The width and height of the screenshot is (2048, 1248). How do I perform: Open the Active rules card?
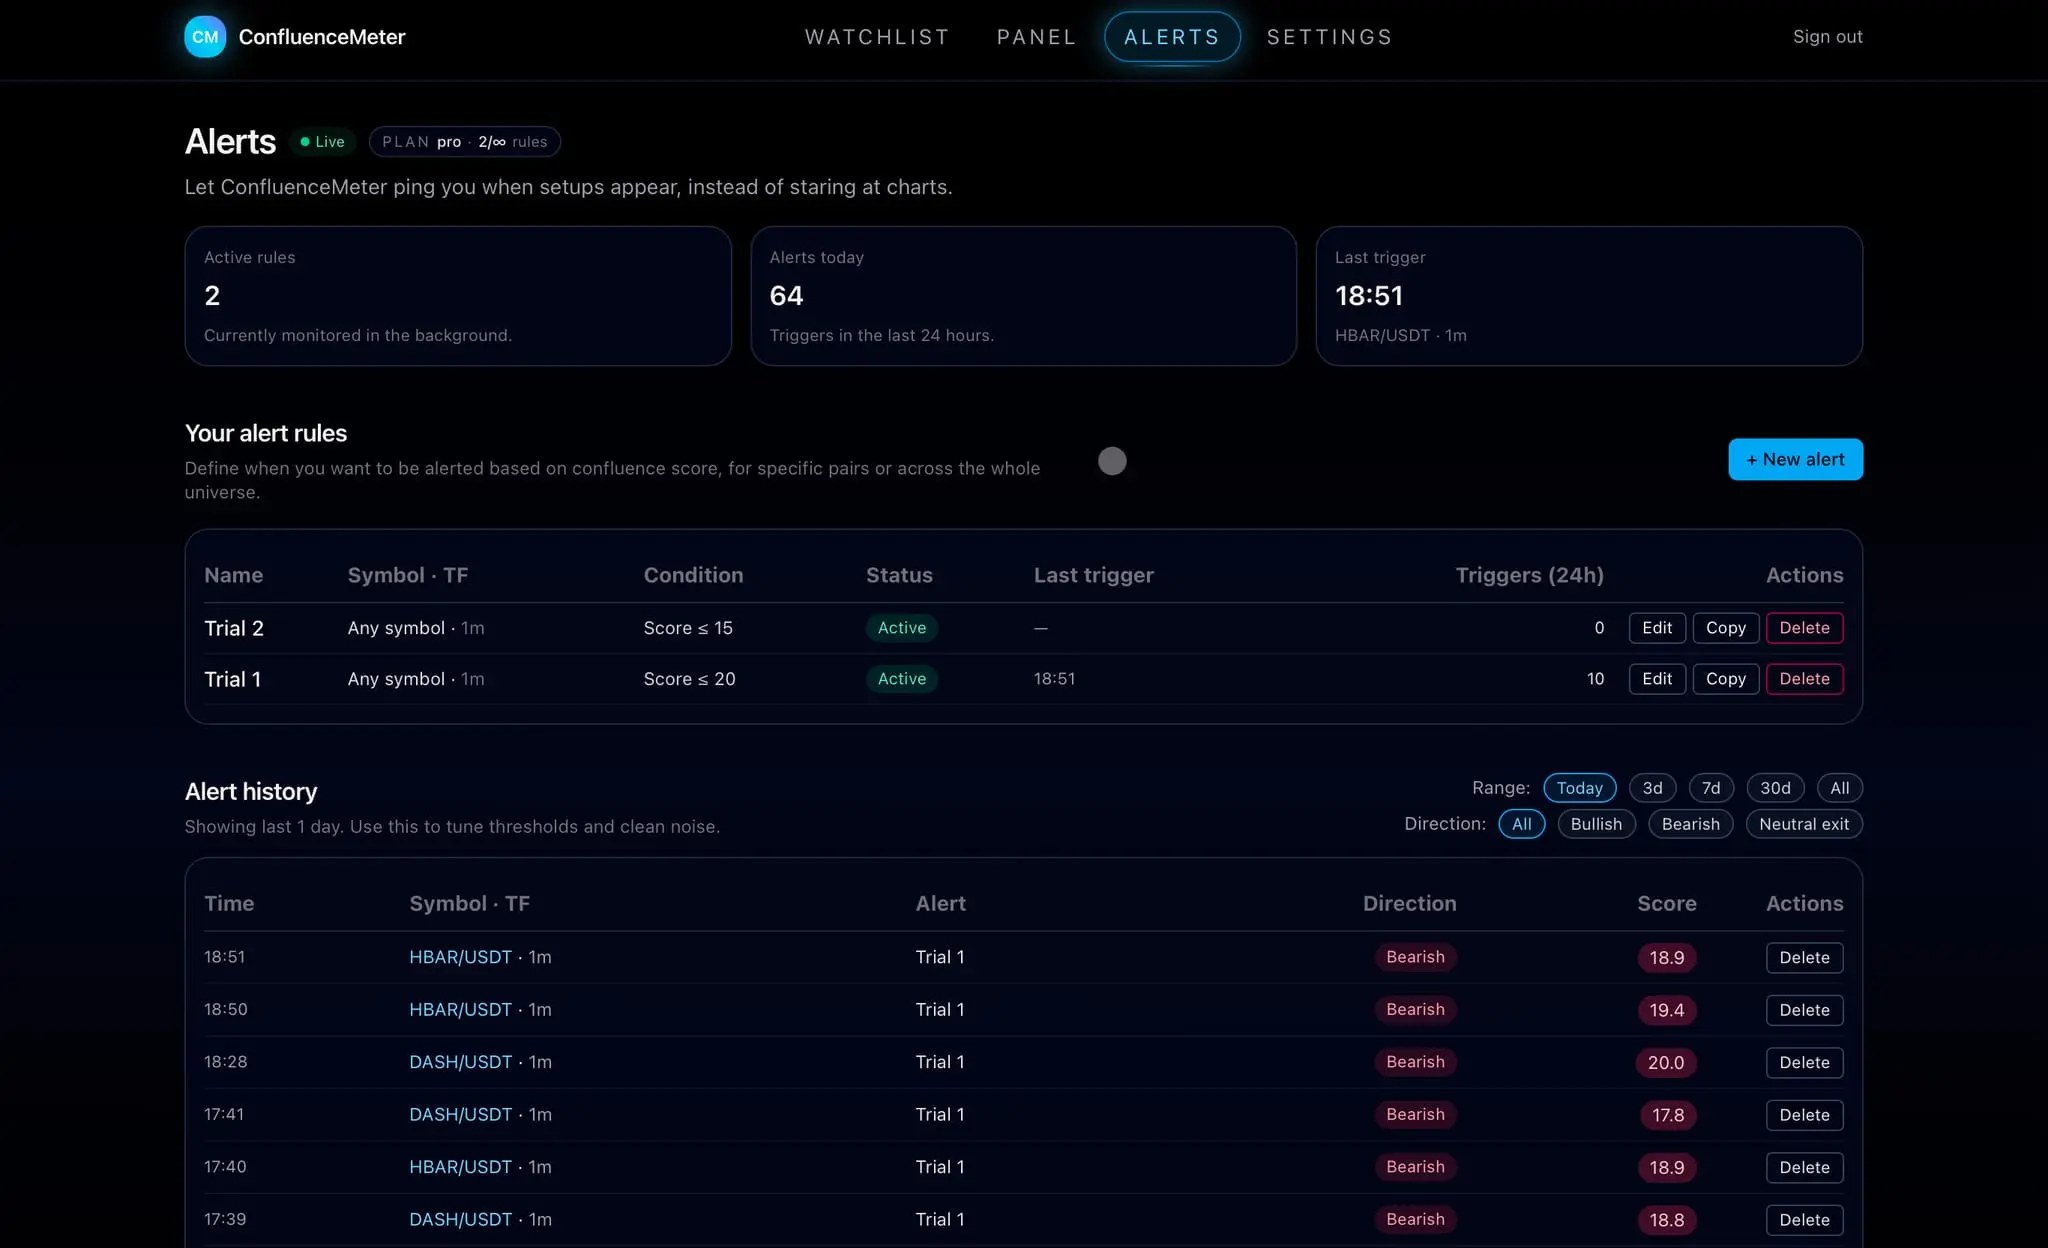[458, 296]
